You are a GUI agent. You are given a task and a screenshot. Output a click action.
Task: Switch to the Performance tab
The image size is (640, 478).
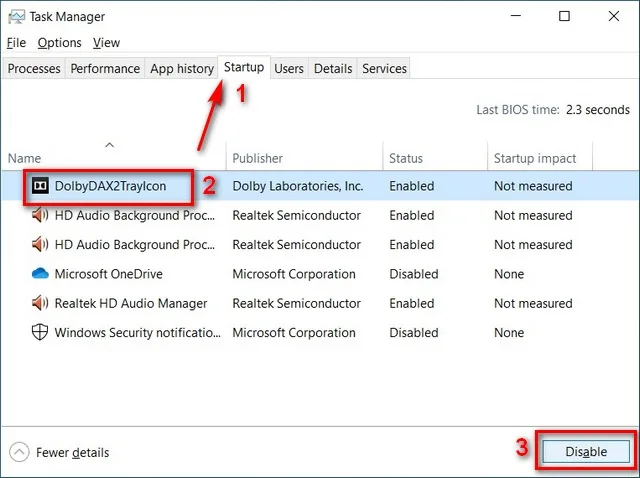click(105, 68)
